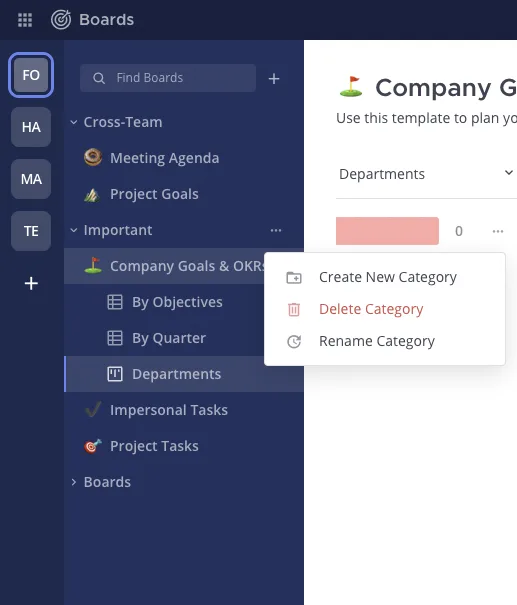
Task: Click the Boards target logo icon
Action: (x=61, y=20)
